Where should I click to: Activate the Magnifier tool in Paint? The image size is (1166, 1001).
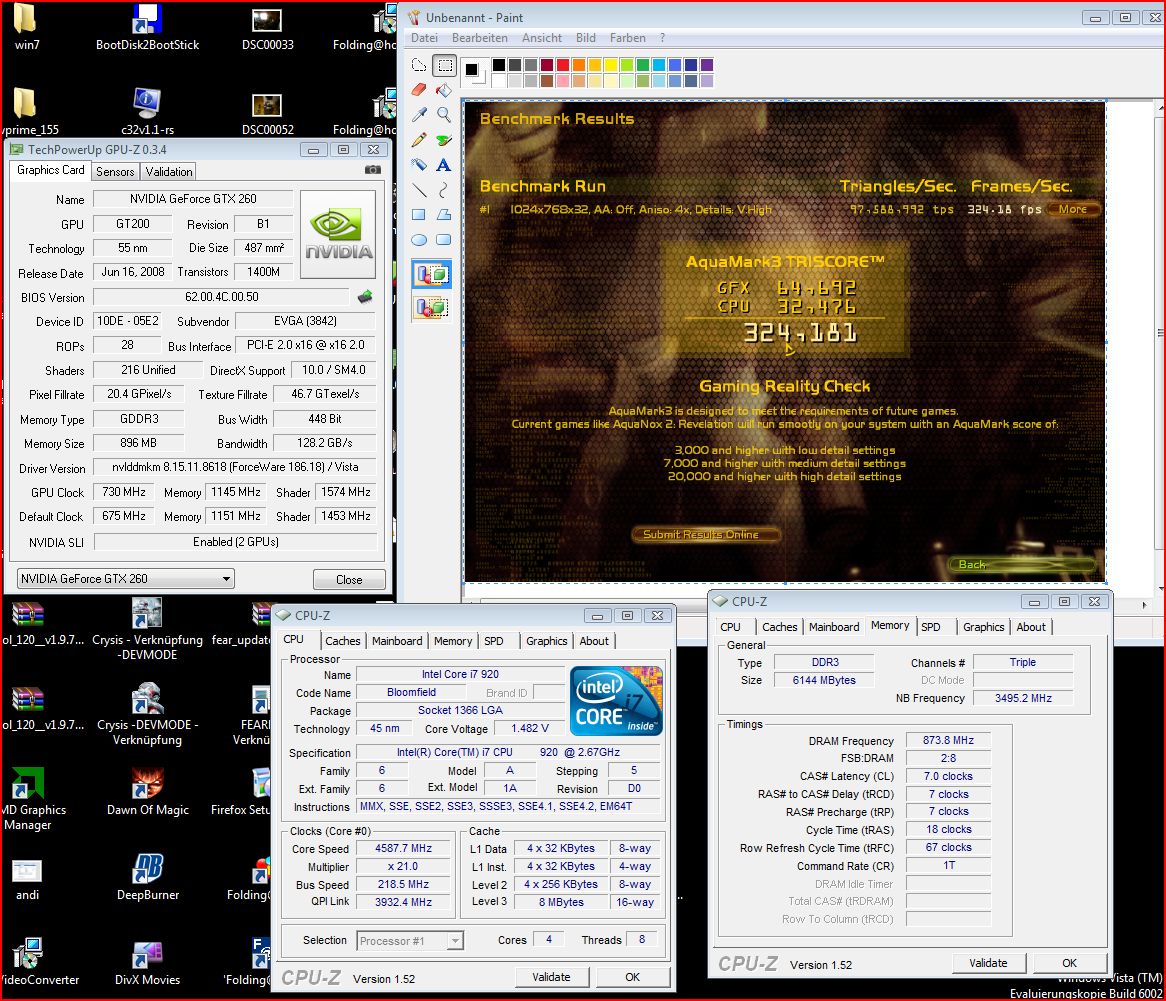point(445,115)
